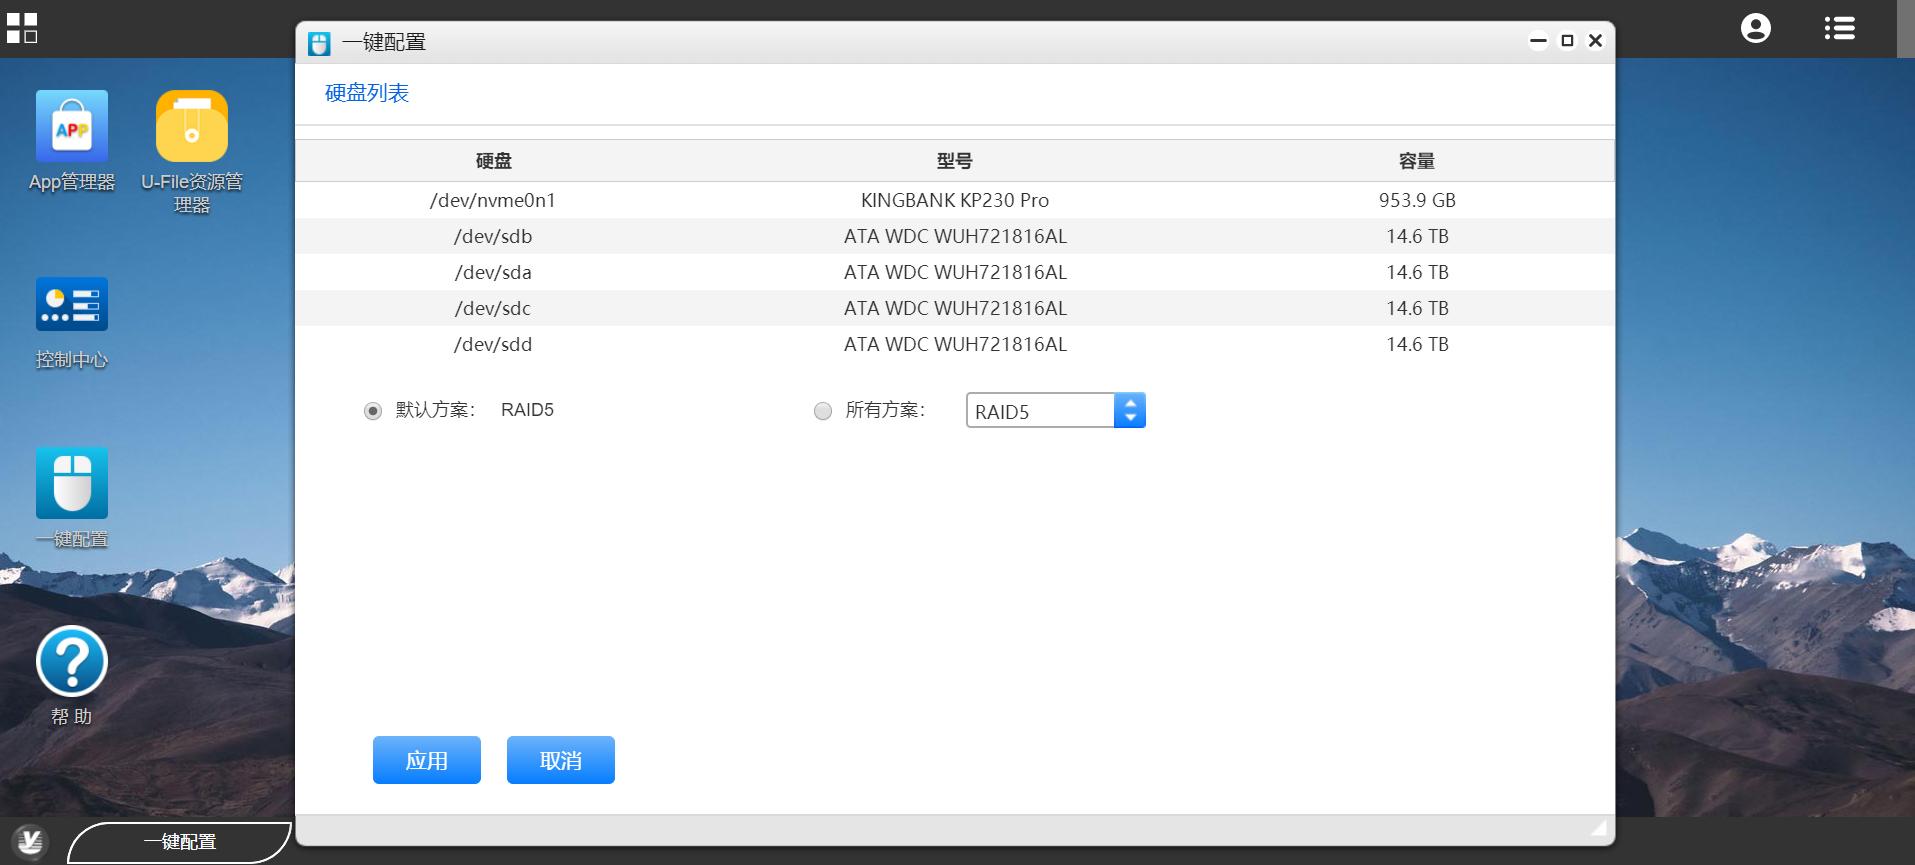
Task: Click the 一键配置 window title icon
Action: tap(319, 43)
